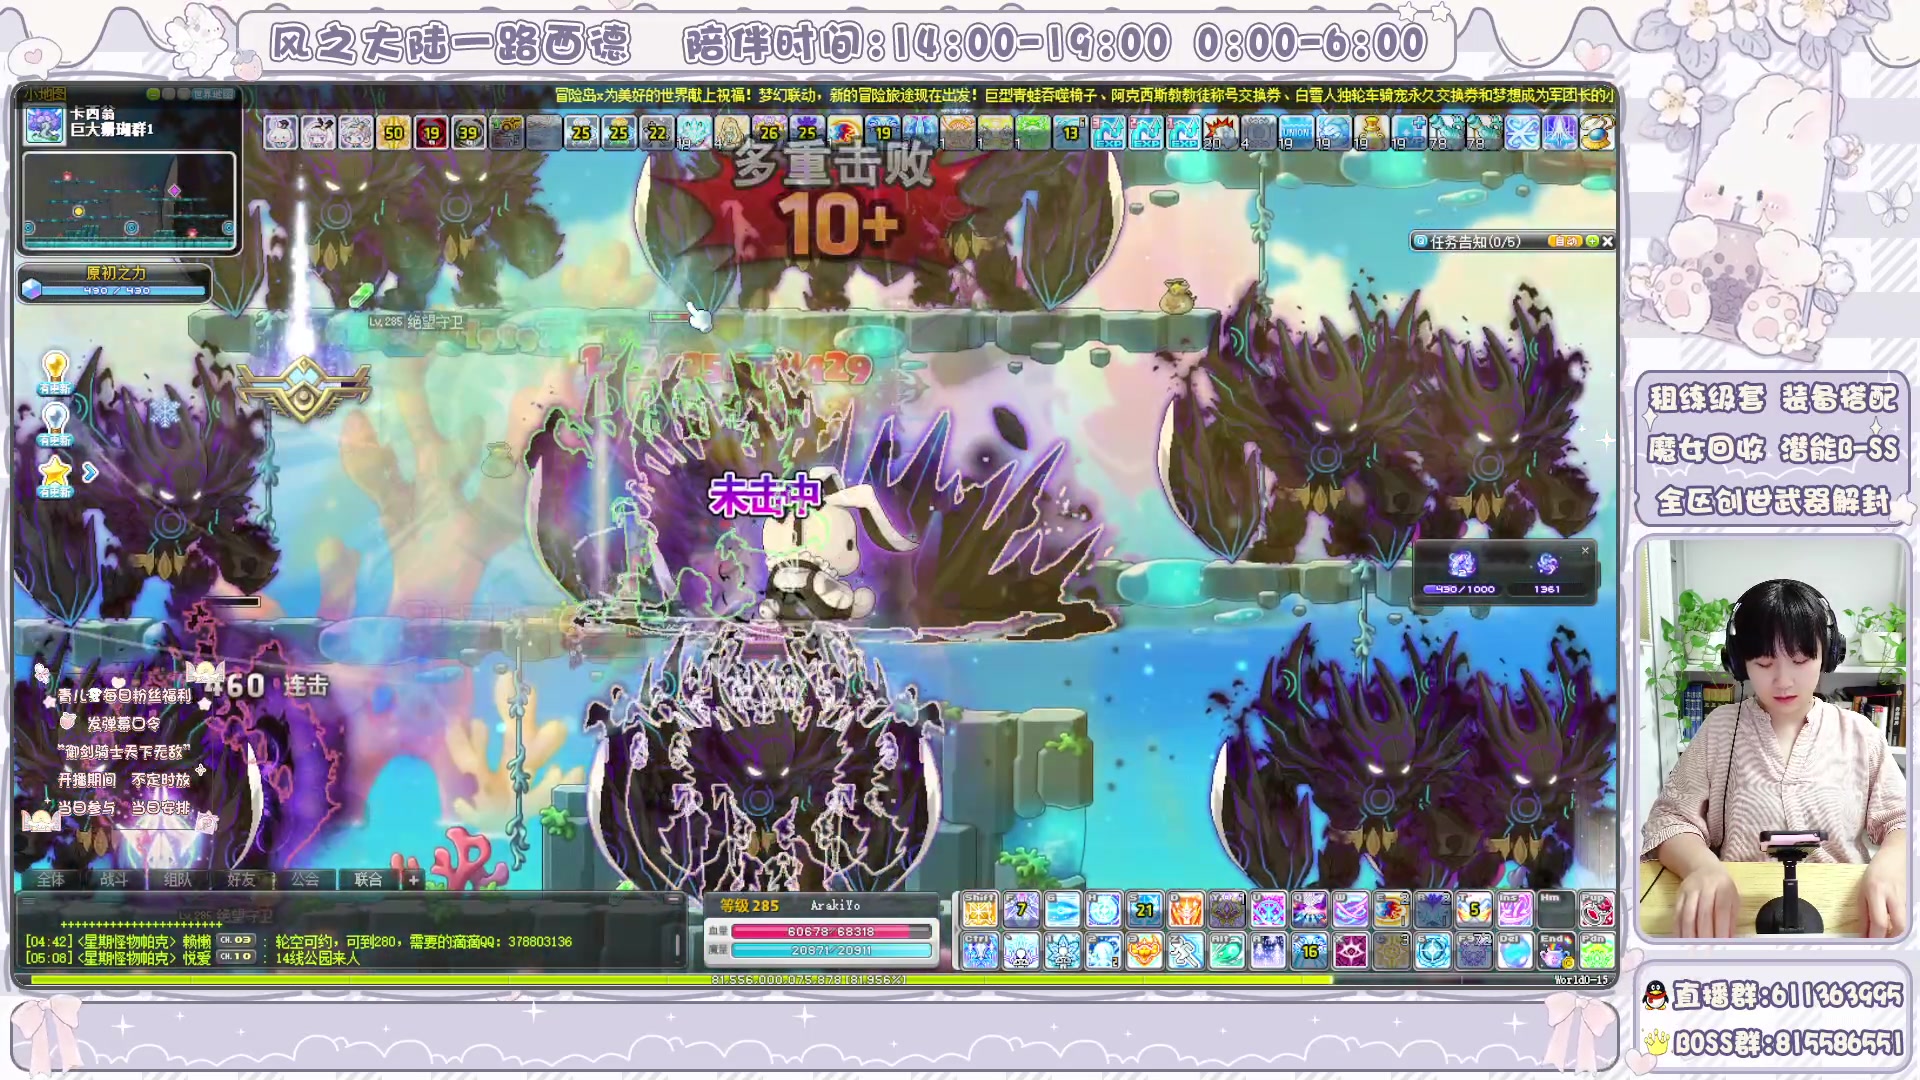Click the Kaxiweng map thumbnail icon

pos(43,125)
